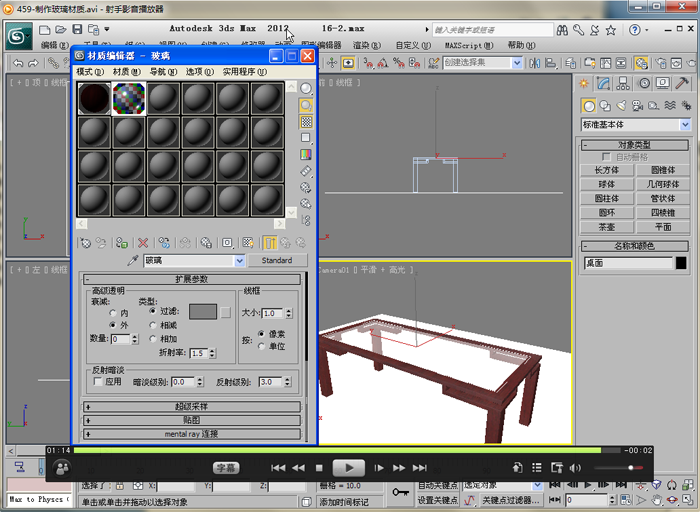Screen dimensions: 700x512
Task: Select the wire Pixels radio button
Action: coord(262,334)
